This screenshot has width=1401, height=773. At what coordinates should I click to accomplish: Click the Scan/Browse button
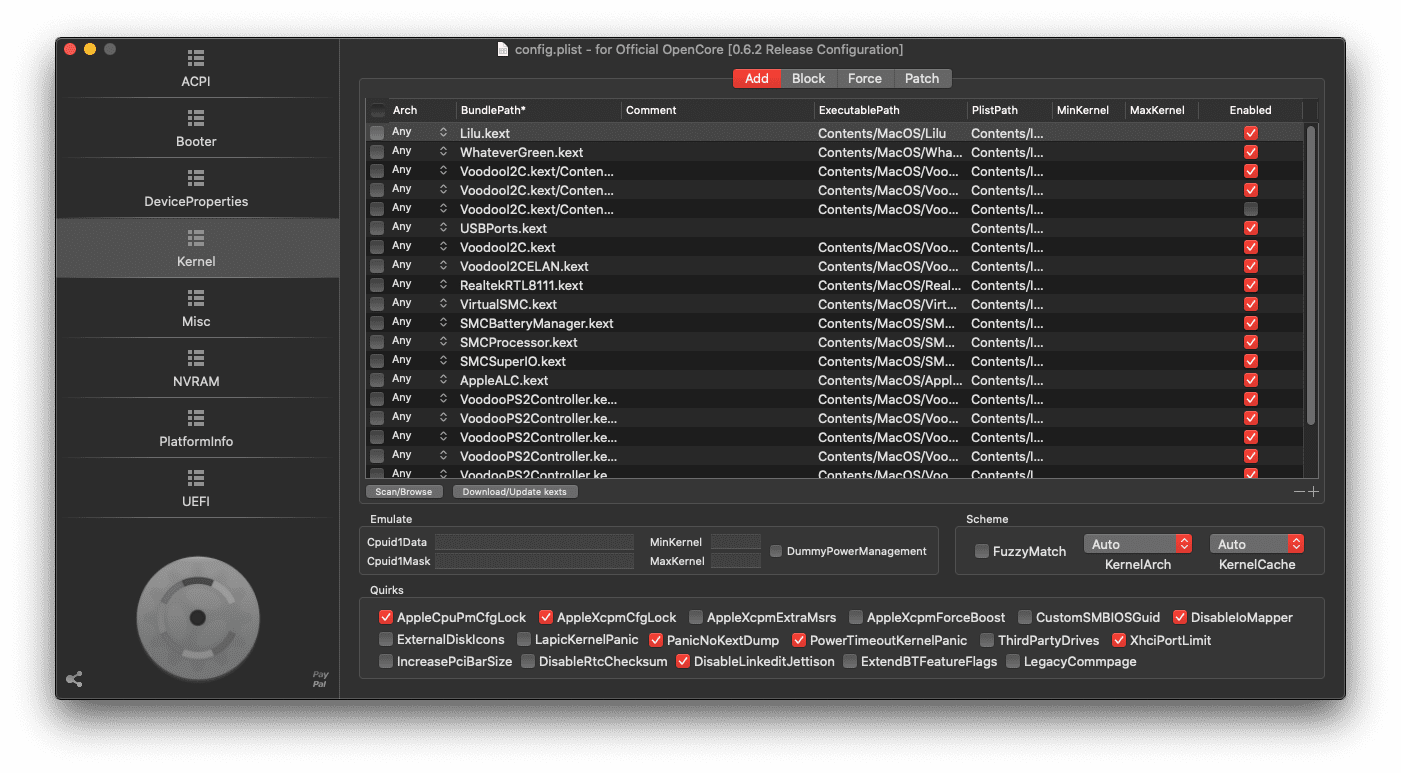point(404,491)
